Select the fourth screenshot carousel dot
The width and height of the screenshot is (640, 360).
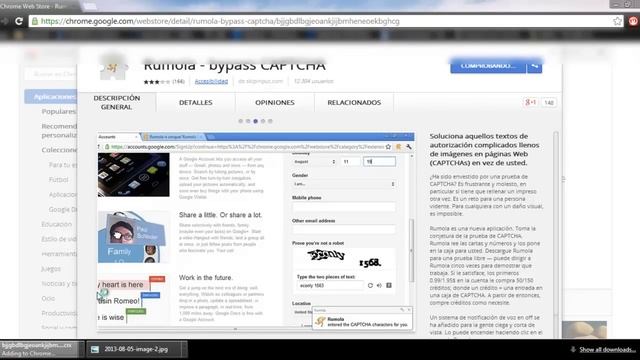pyautogui.click(x=263, y=121)
